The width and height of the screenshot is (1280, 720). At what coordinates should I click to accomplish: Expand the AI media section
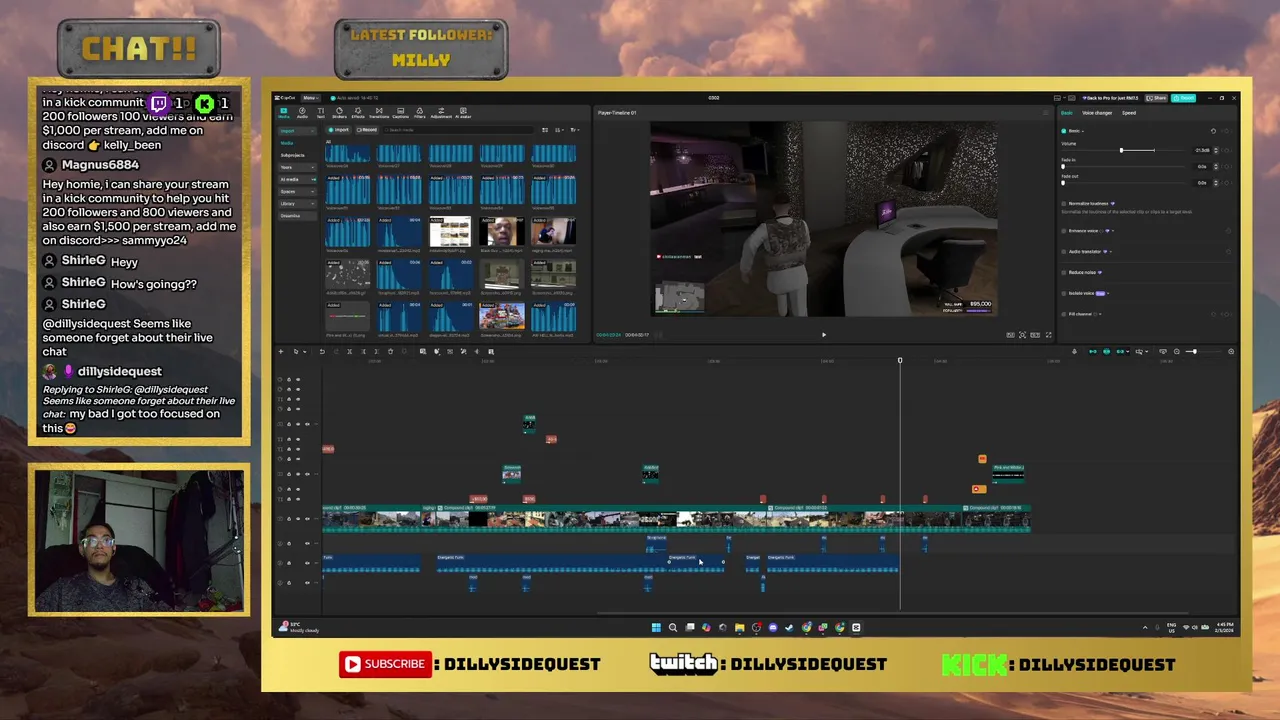click(x=297, y=179)
